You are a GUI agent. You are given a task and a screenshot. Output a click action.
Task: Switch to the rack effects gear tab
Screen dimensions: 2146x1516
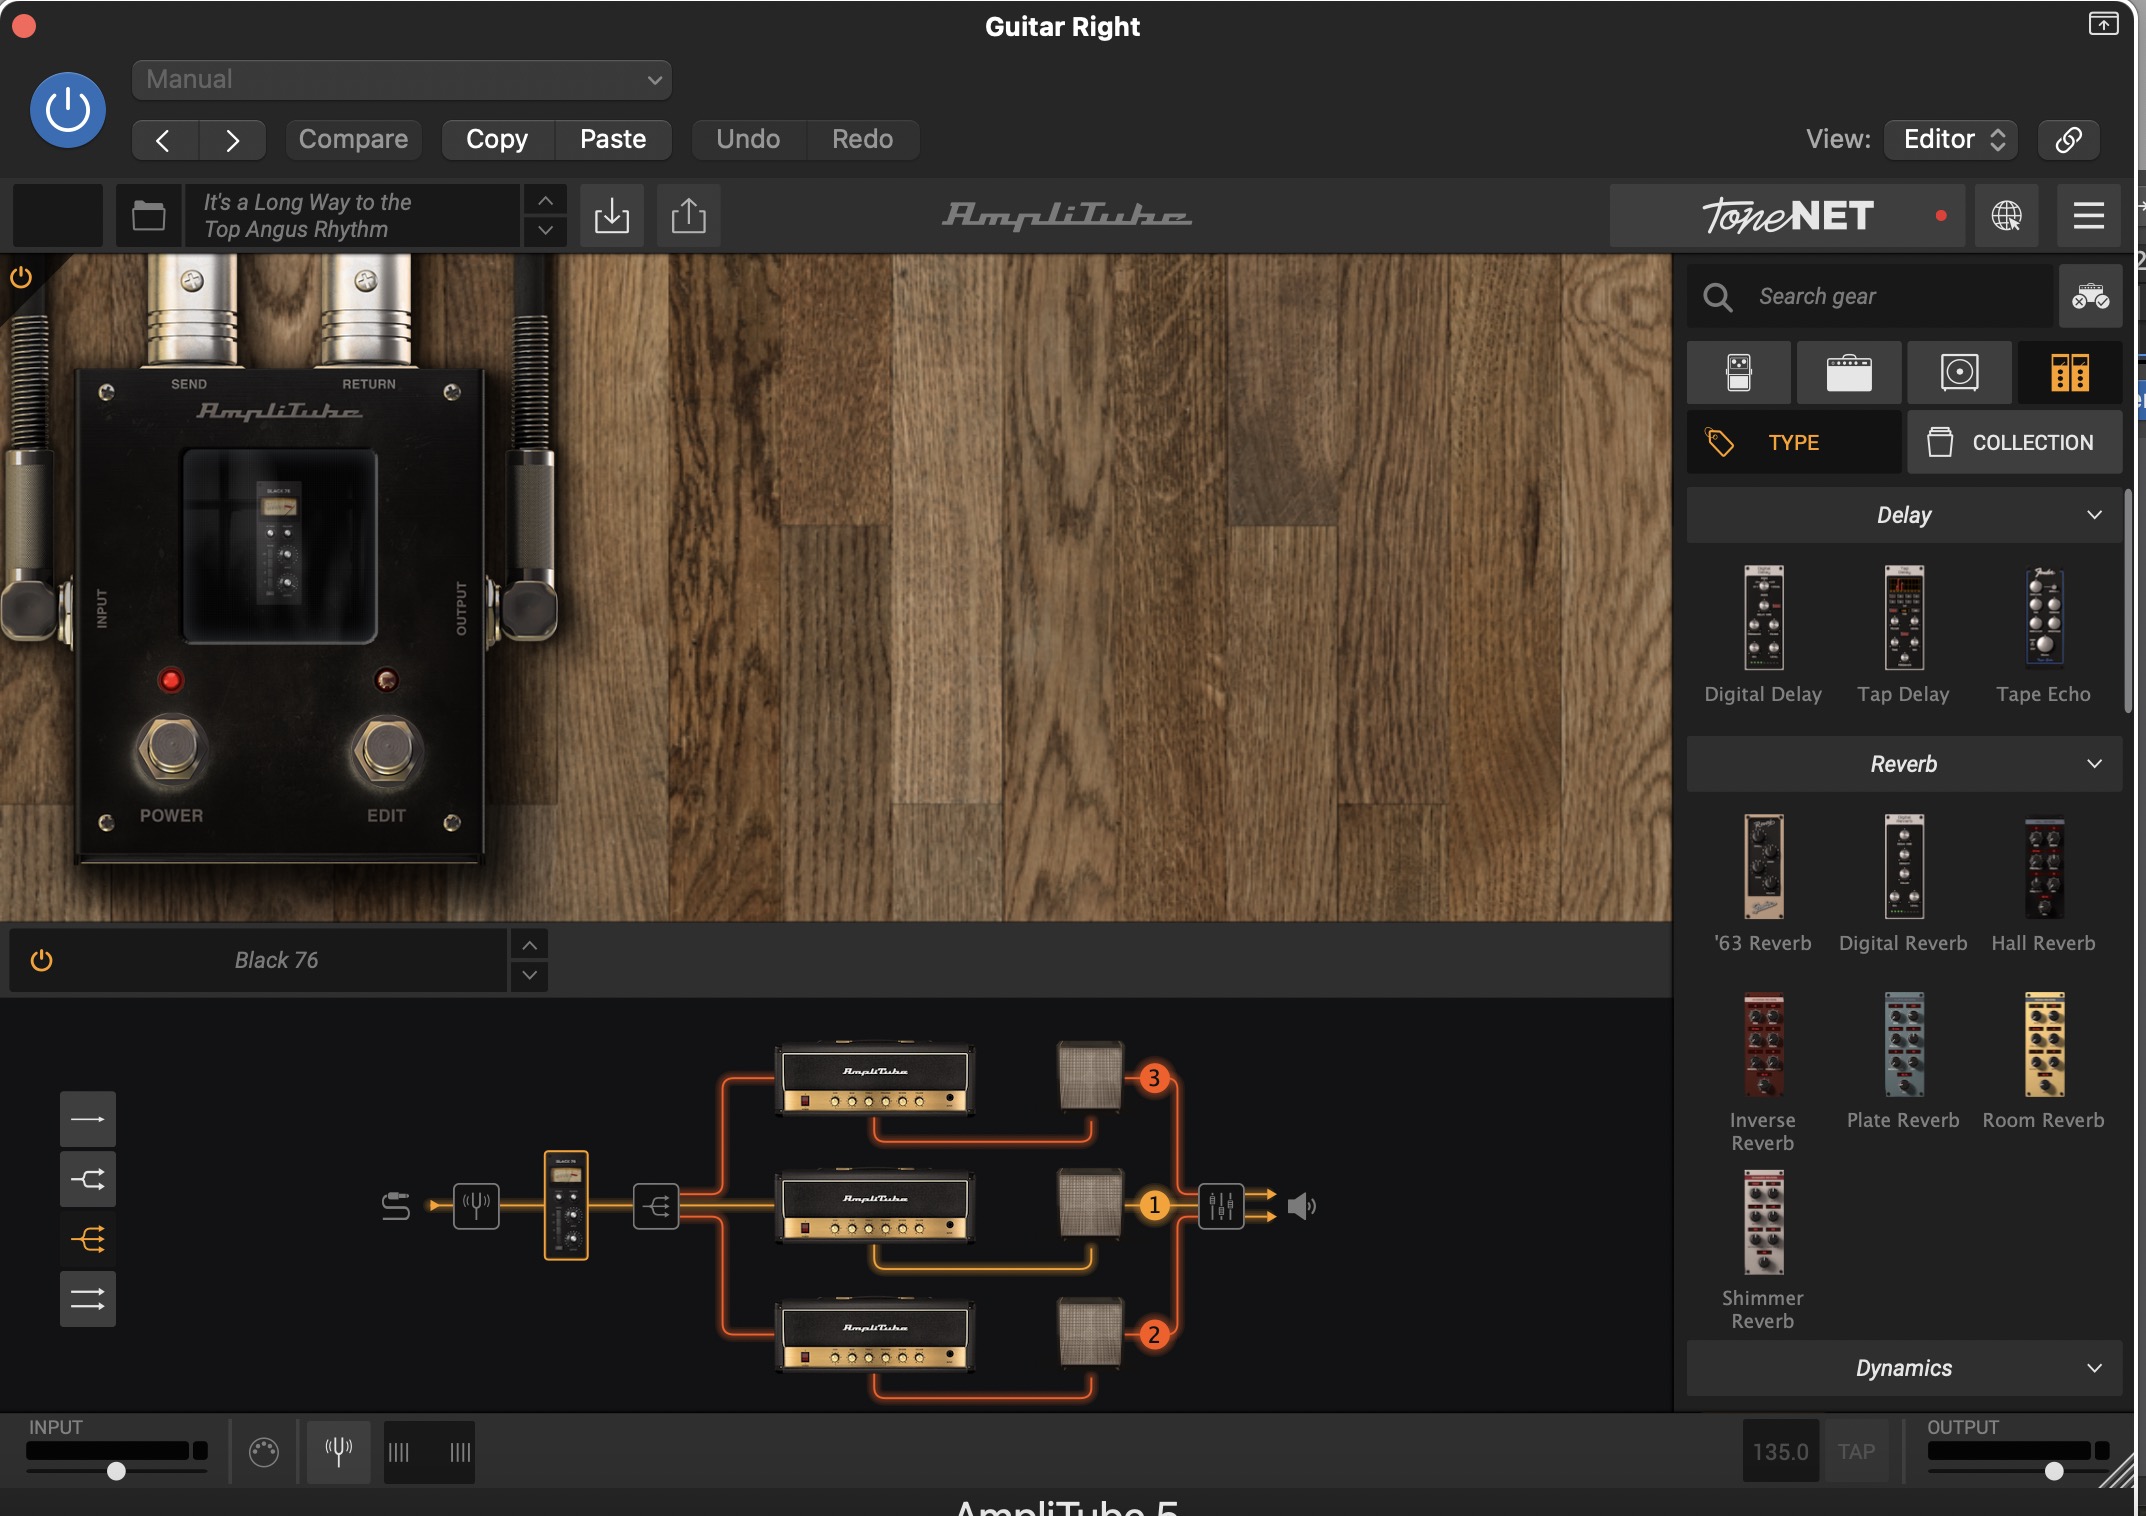(x=2069, y=372)
